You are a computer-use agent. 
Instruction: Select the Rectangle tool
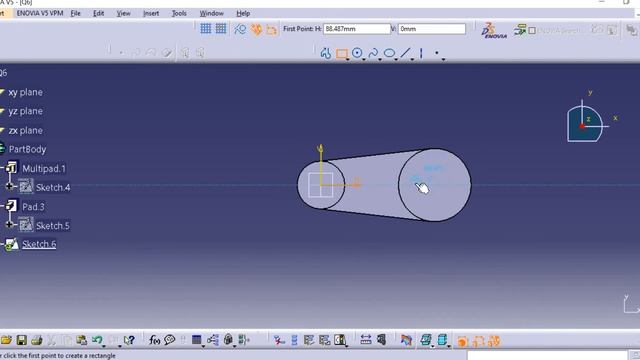[341, 53]
